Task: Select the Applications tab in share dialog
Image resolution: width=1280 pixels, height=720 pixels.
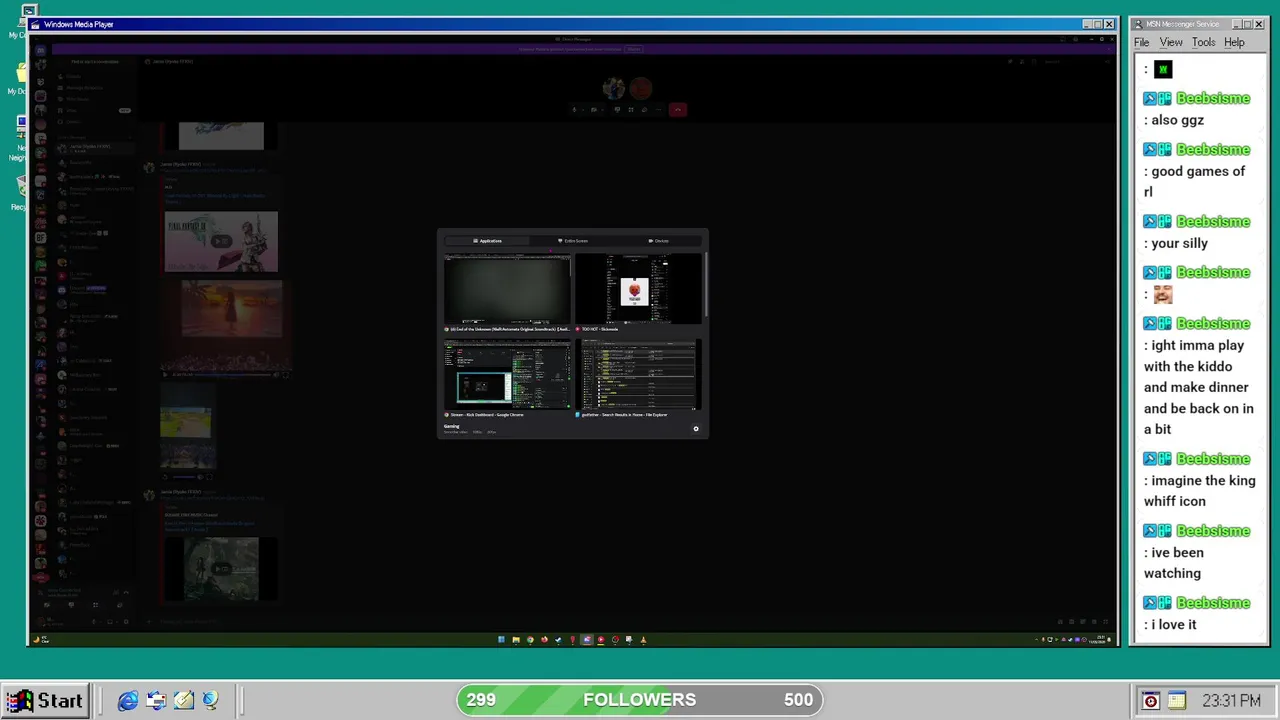Action: 487,241
